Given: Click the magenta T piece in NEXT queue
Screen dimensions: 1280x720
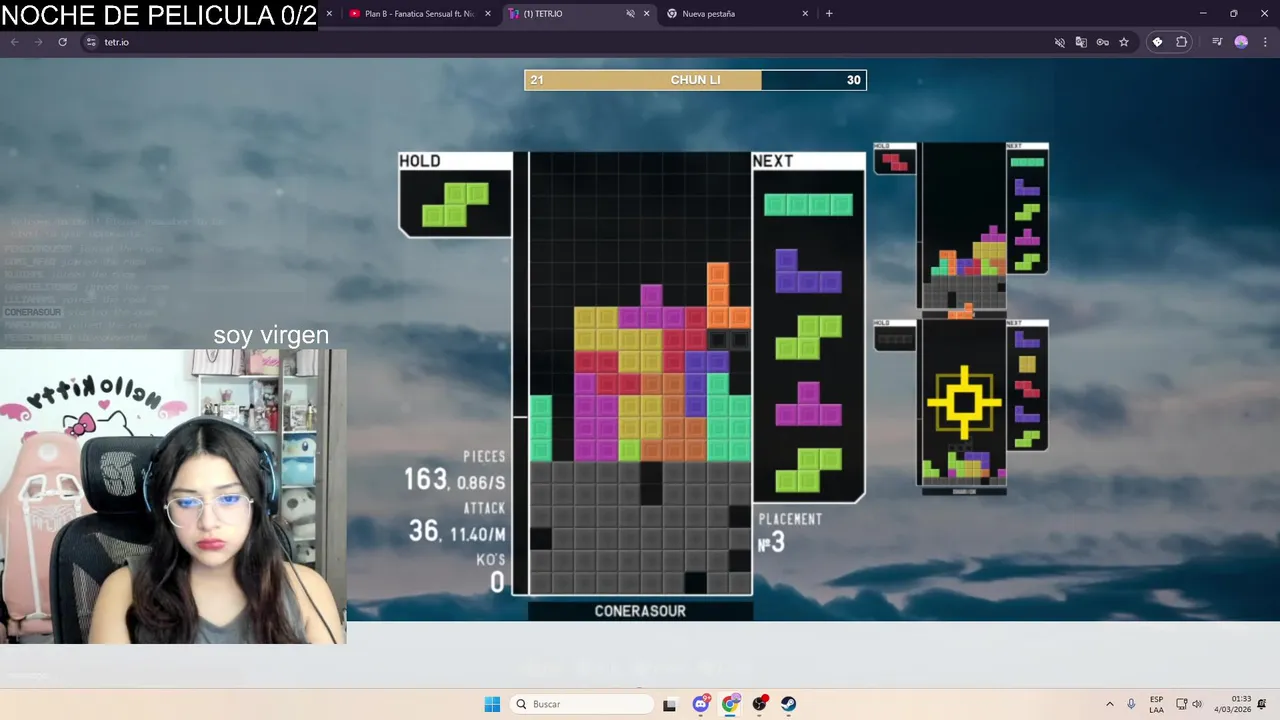Looking at the screenshot, I should (808, 404).
